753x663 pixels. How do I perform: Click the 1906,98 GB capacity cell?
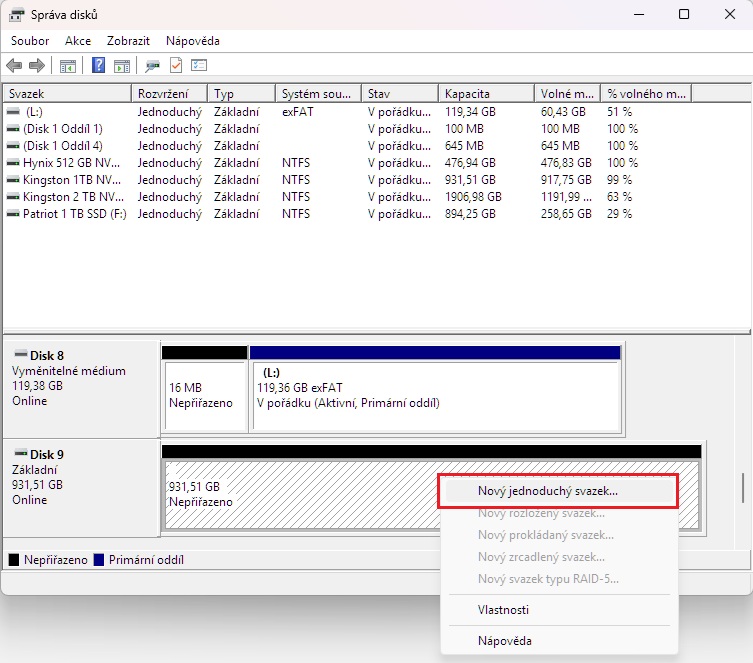point(473,197)
